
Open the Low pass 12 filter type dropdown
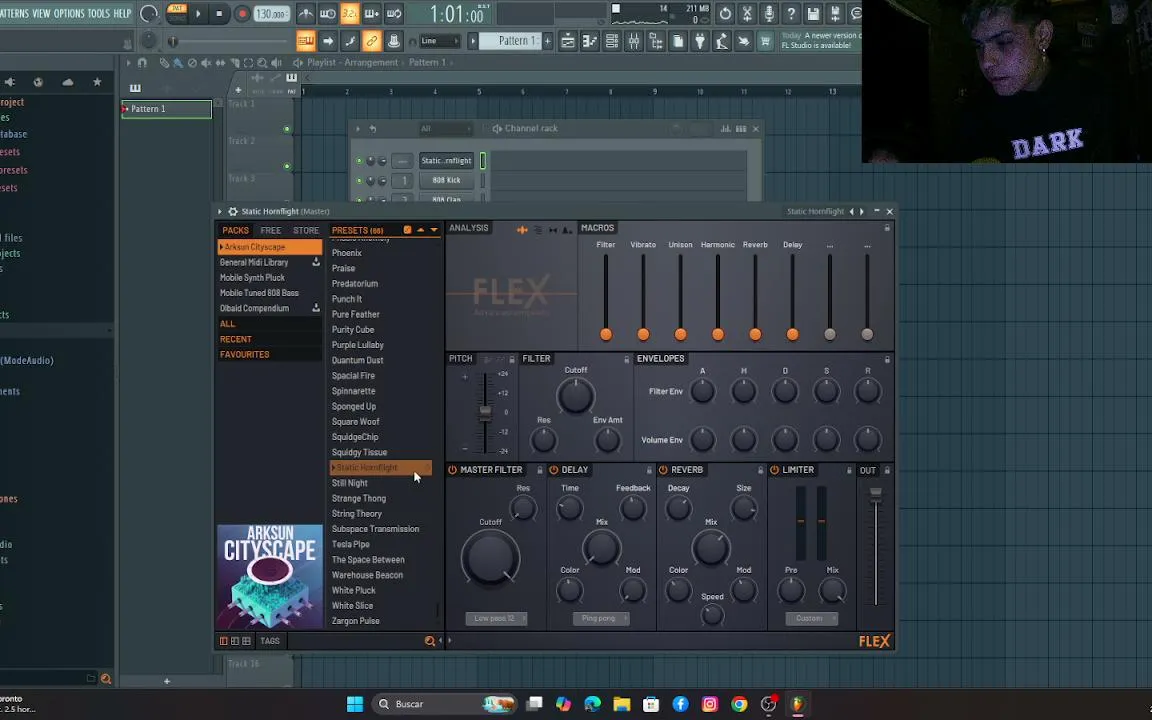[x=496, y=619]
